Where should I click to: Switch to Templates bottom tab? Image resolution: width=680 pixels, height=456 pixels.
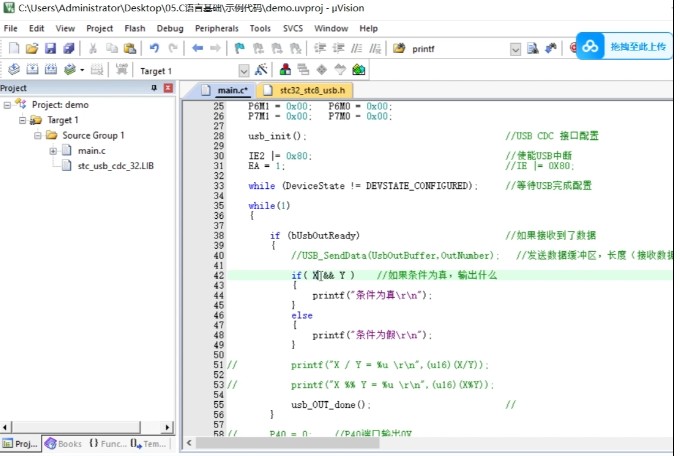coord(148,444)
